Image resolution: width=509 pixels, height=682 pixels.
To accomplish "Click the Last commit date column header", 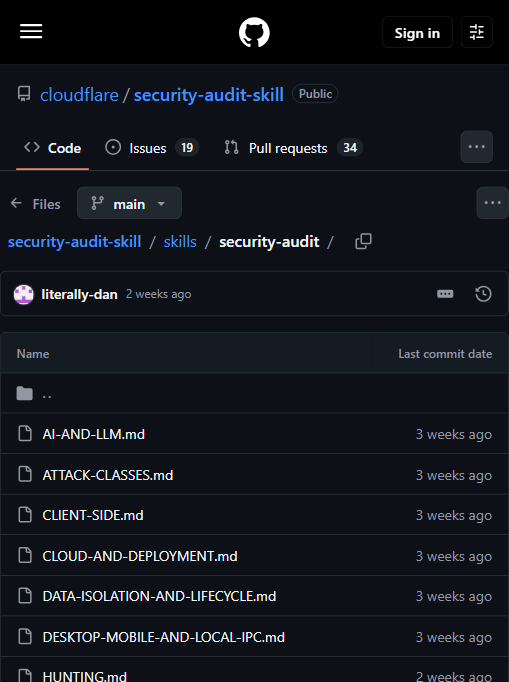I will [x=445, y=354].
